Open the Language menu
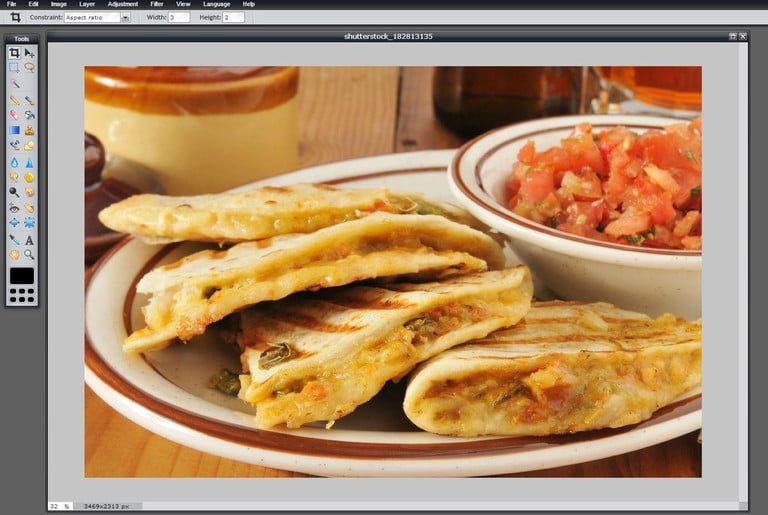This screenshot has height=515, width=768. pos(216,4)
